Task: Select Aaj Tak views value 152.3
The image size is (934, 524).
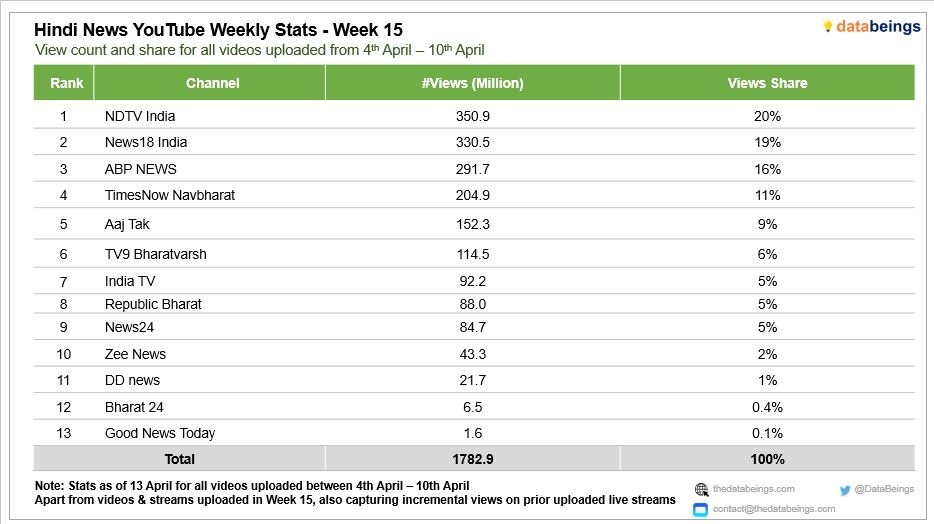Action: coord(473,224)
